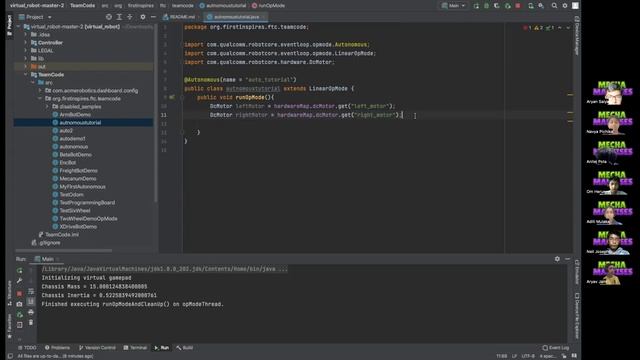The height and width of the screenshot is (360, 640).
Task: Open Terminal tool window tab
Action: pos(135,348)
